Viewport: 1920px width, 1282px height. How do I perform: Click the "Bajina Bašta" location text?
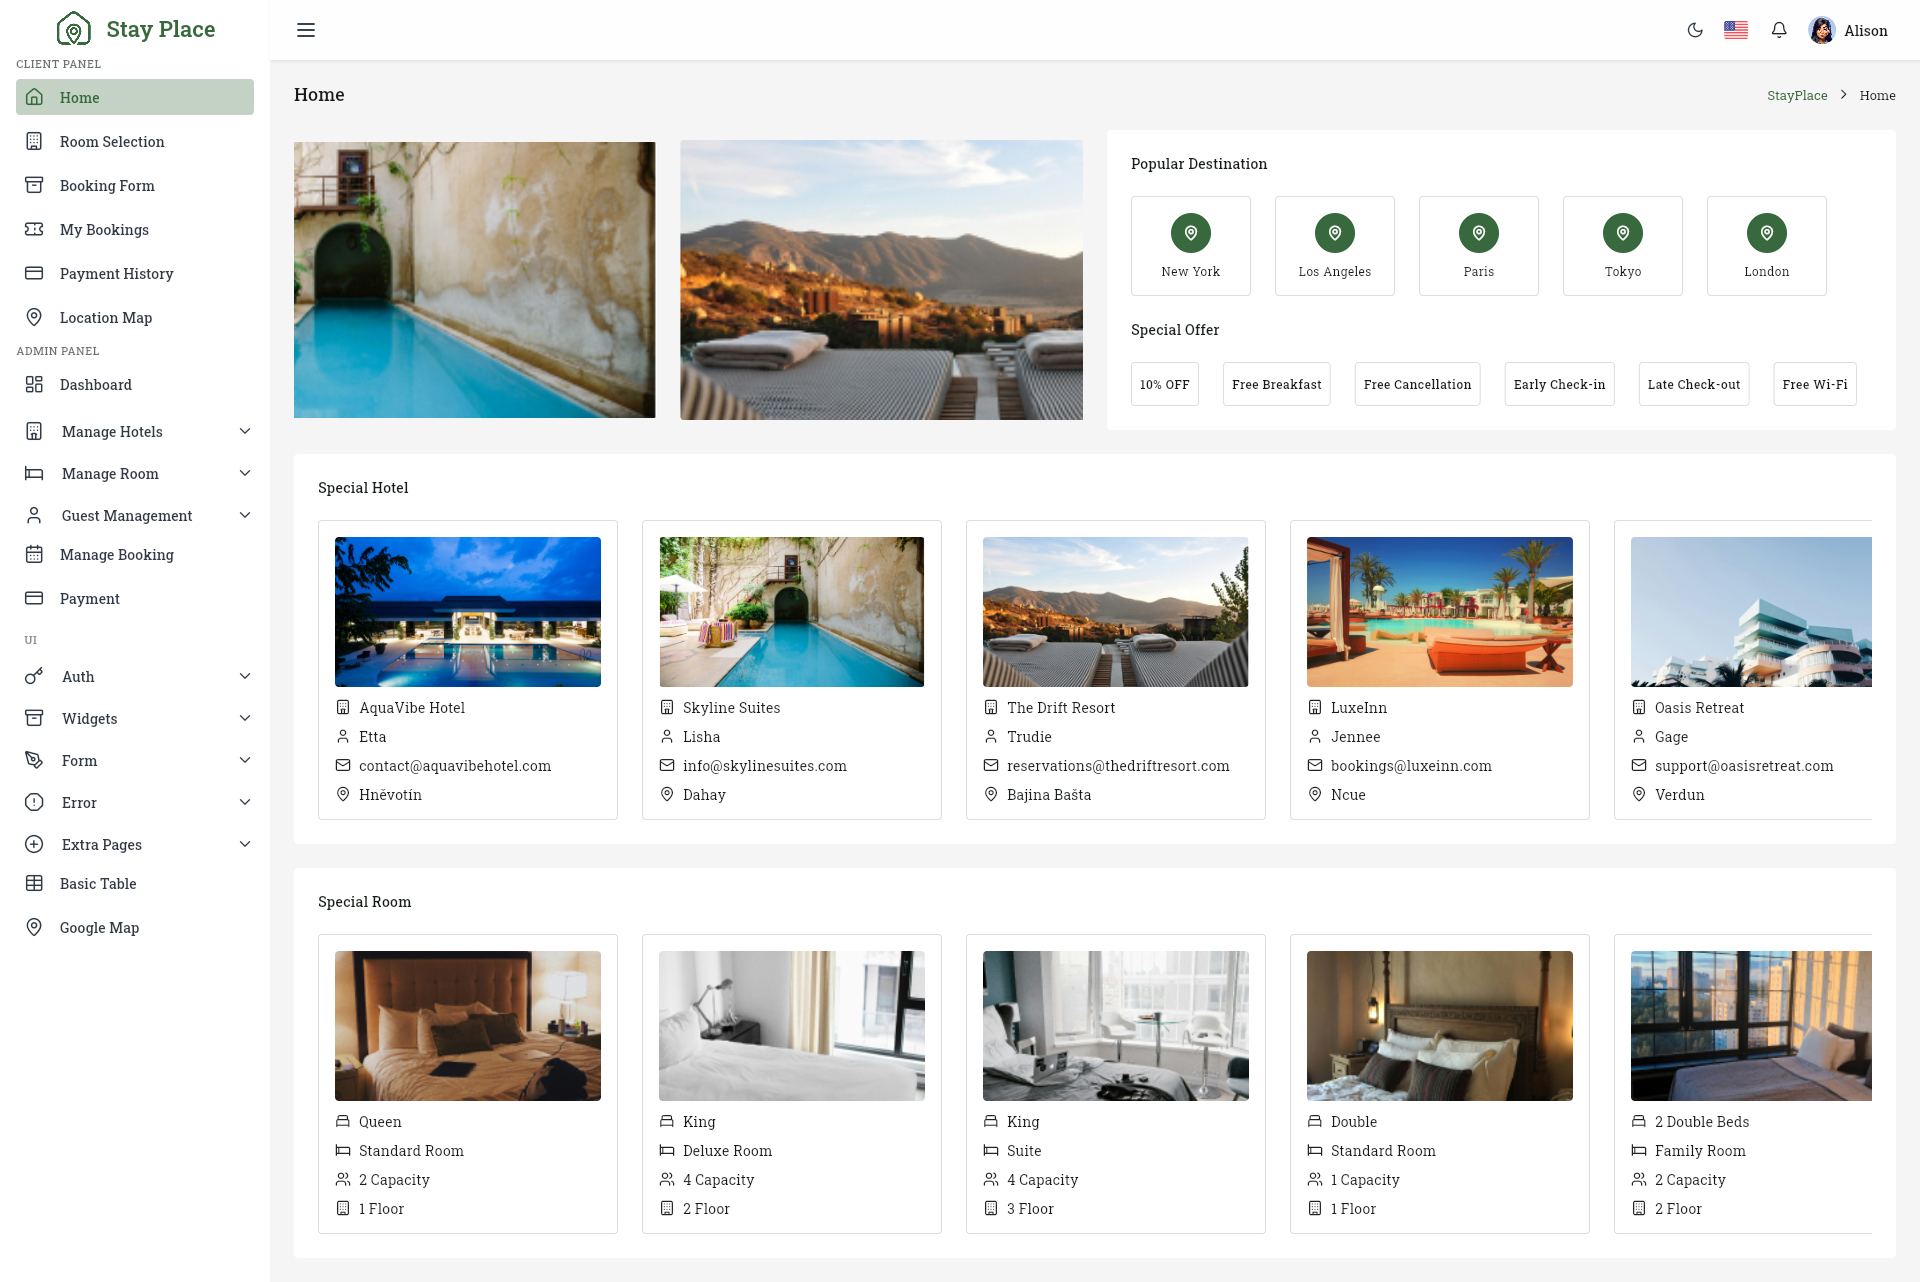pos(1049,794)
